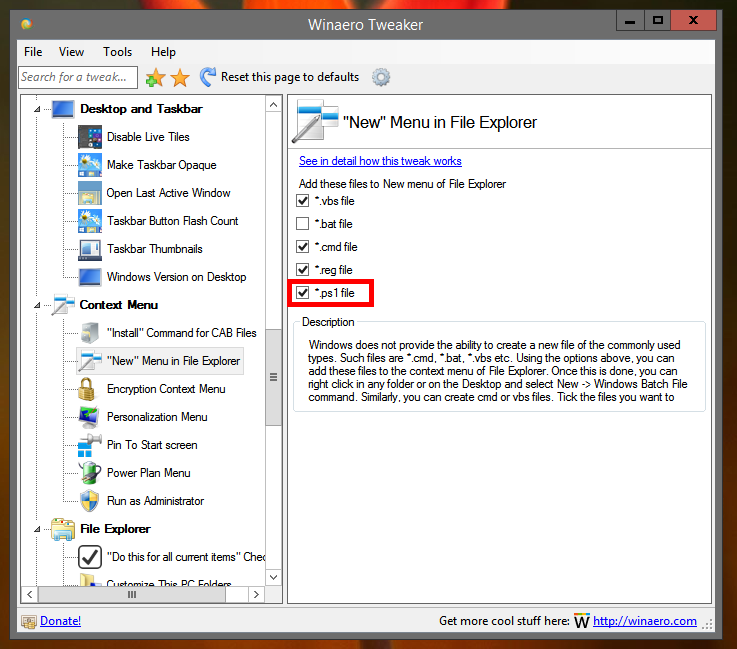The image size is (737, 649).
Task: Click the tree scrollbar up arrow
Action: 273,105
